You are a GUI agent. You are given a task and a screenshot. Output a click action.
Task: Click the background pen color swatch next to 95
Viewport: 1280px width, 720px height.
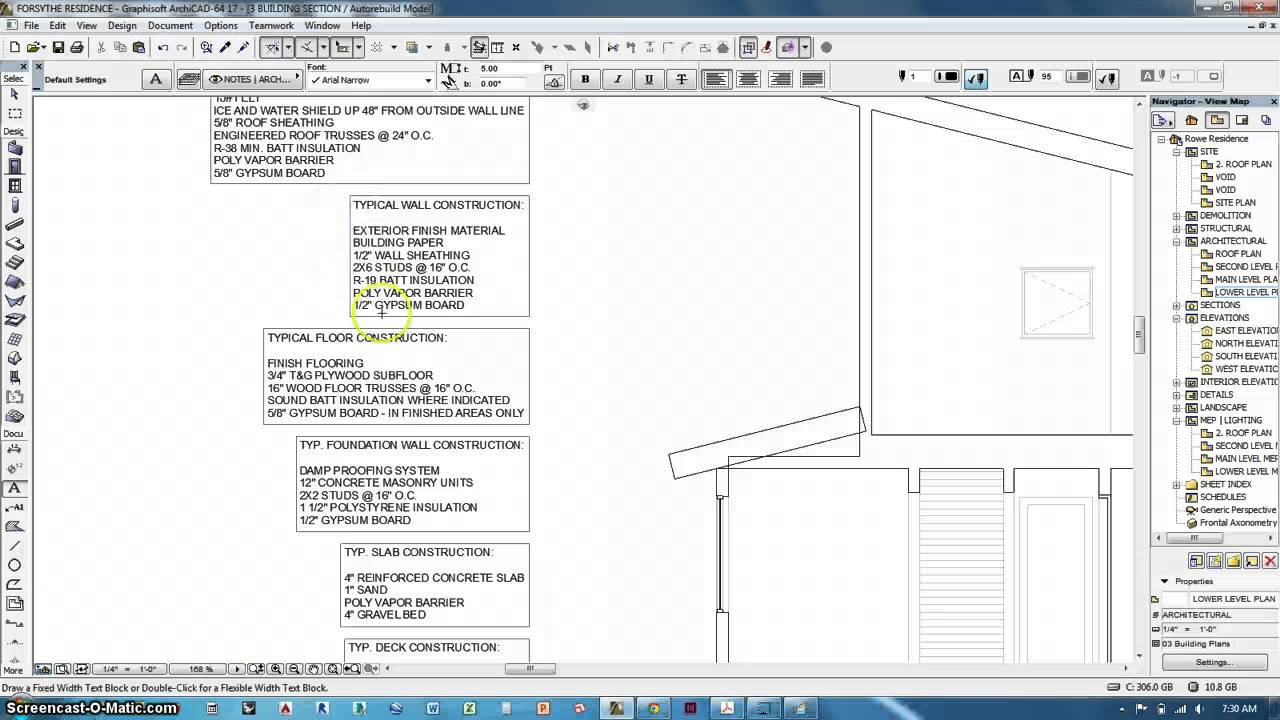pos(1078,77)
